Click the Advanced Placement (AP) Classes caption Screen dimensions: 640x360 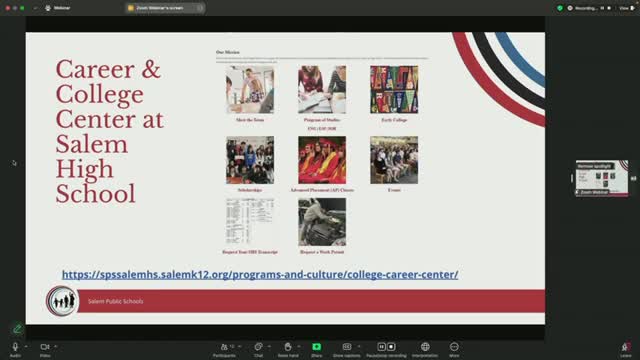[x=322, y=190]
